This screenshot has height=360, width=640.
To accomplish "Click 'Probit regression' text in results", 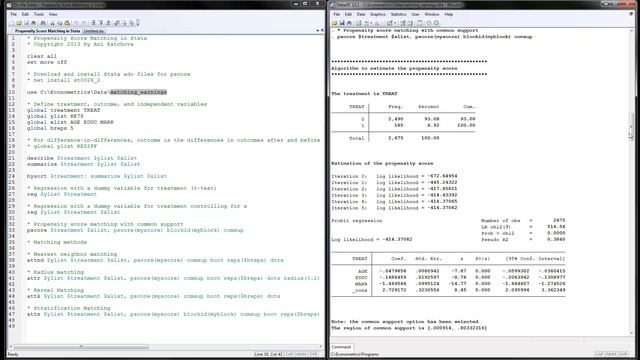I will [357, 221].
